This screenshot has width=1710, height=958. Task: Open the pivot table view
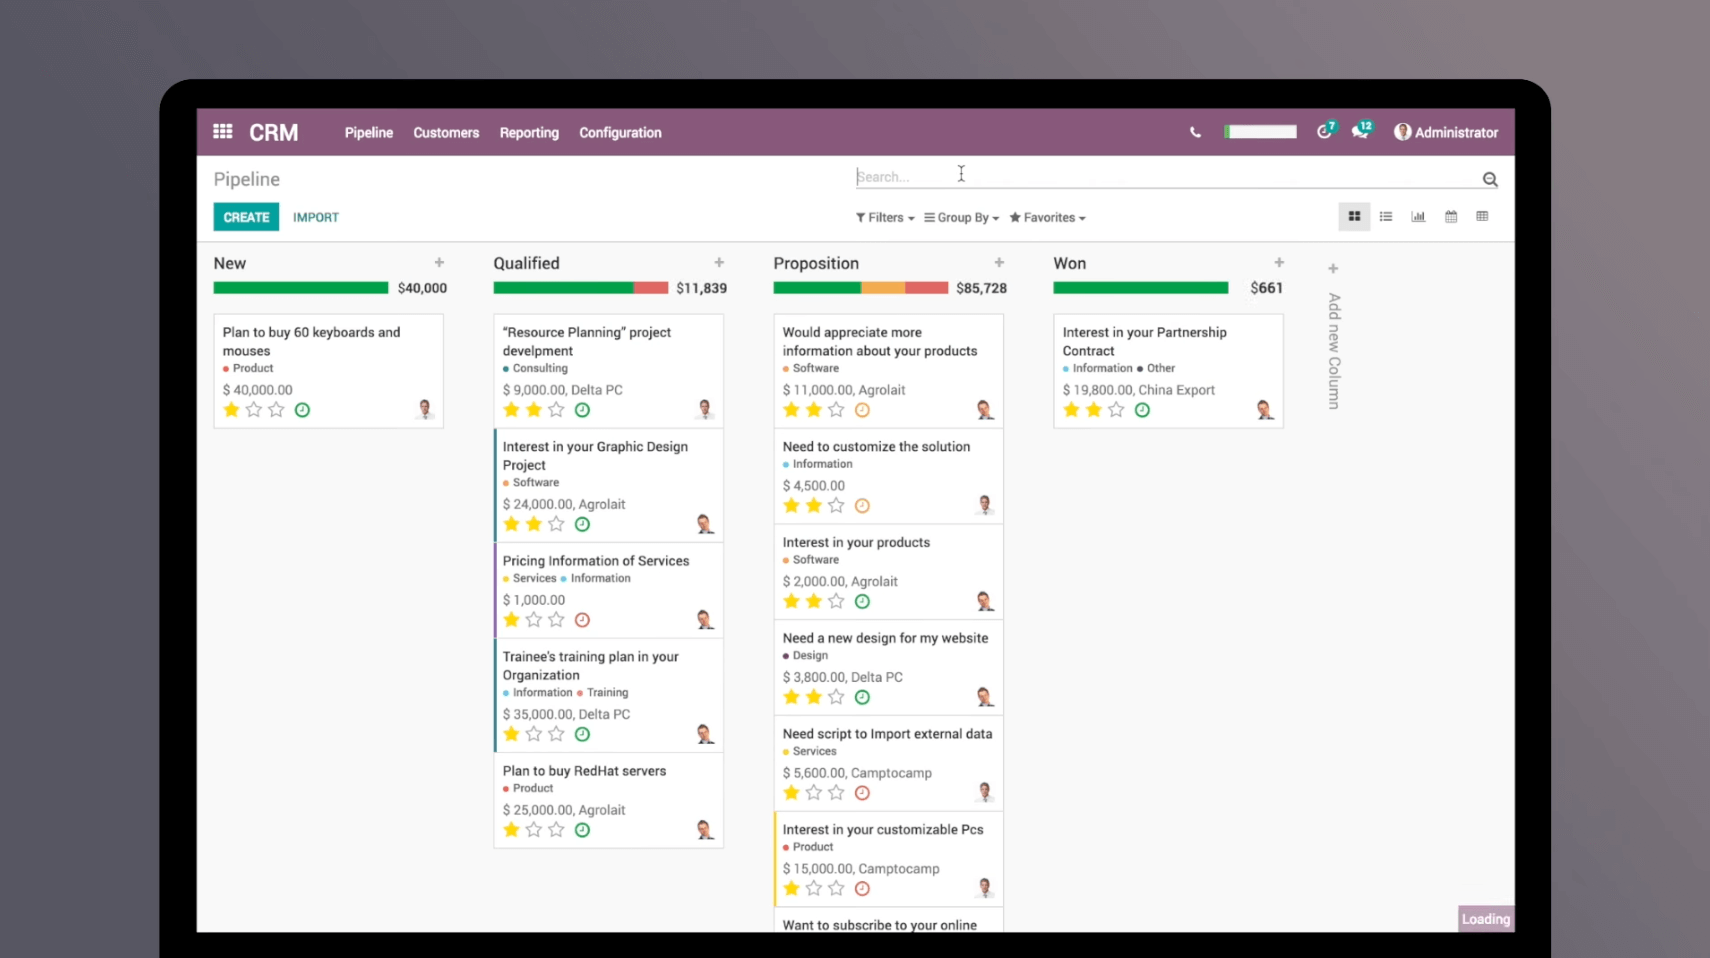point(1482,216)
